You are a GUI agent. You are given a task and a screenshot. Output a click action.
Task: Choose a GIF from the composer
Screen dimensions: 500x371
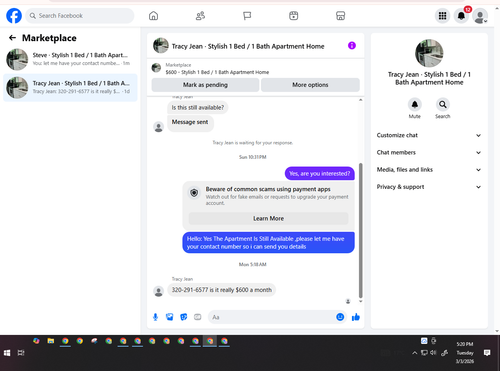click(198, 317)
